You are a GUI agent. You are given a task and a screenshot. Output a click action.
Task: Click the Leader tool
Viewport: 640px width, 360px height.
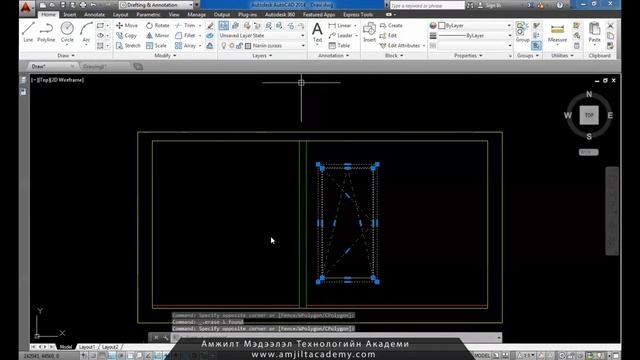click(341, 36)
